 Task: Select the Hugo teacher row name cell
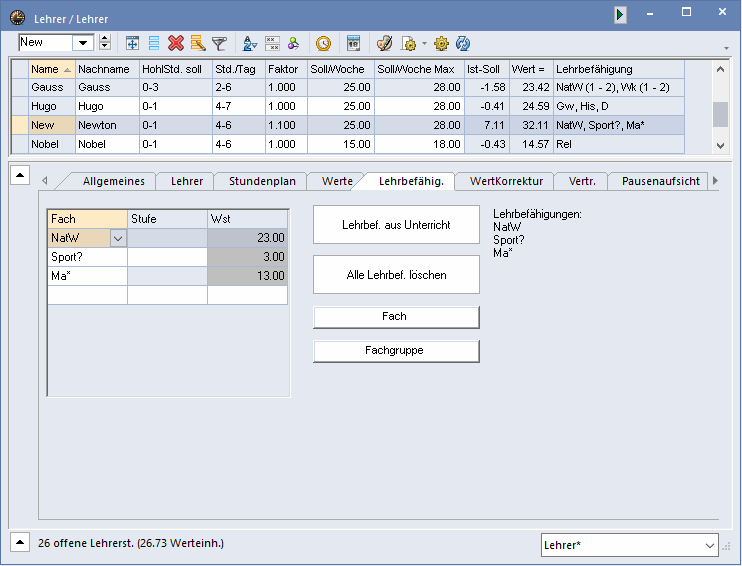point(52,106)
